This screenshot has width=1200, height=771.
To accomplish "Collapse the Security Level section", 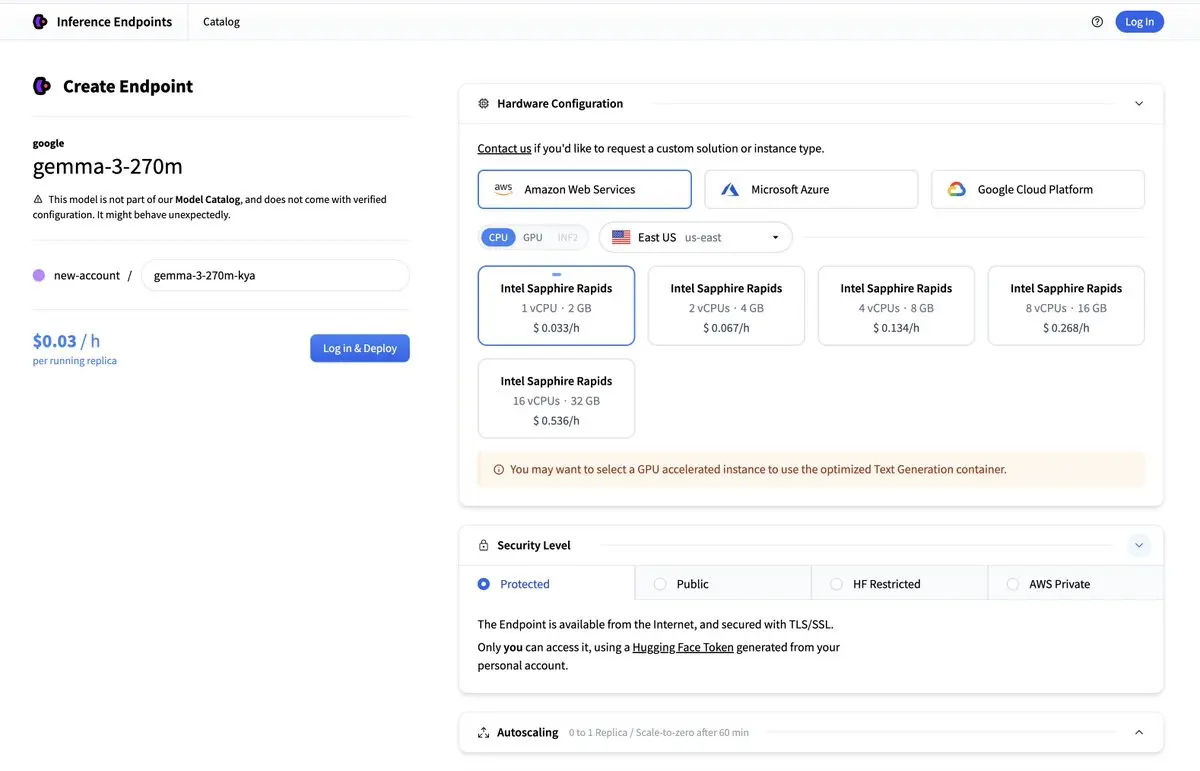I will point(1139,545).
